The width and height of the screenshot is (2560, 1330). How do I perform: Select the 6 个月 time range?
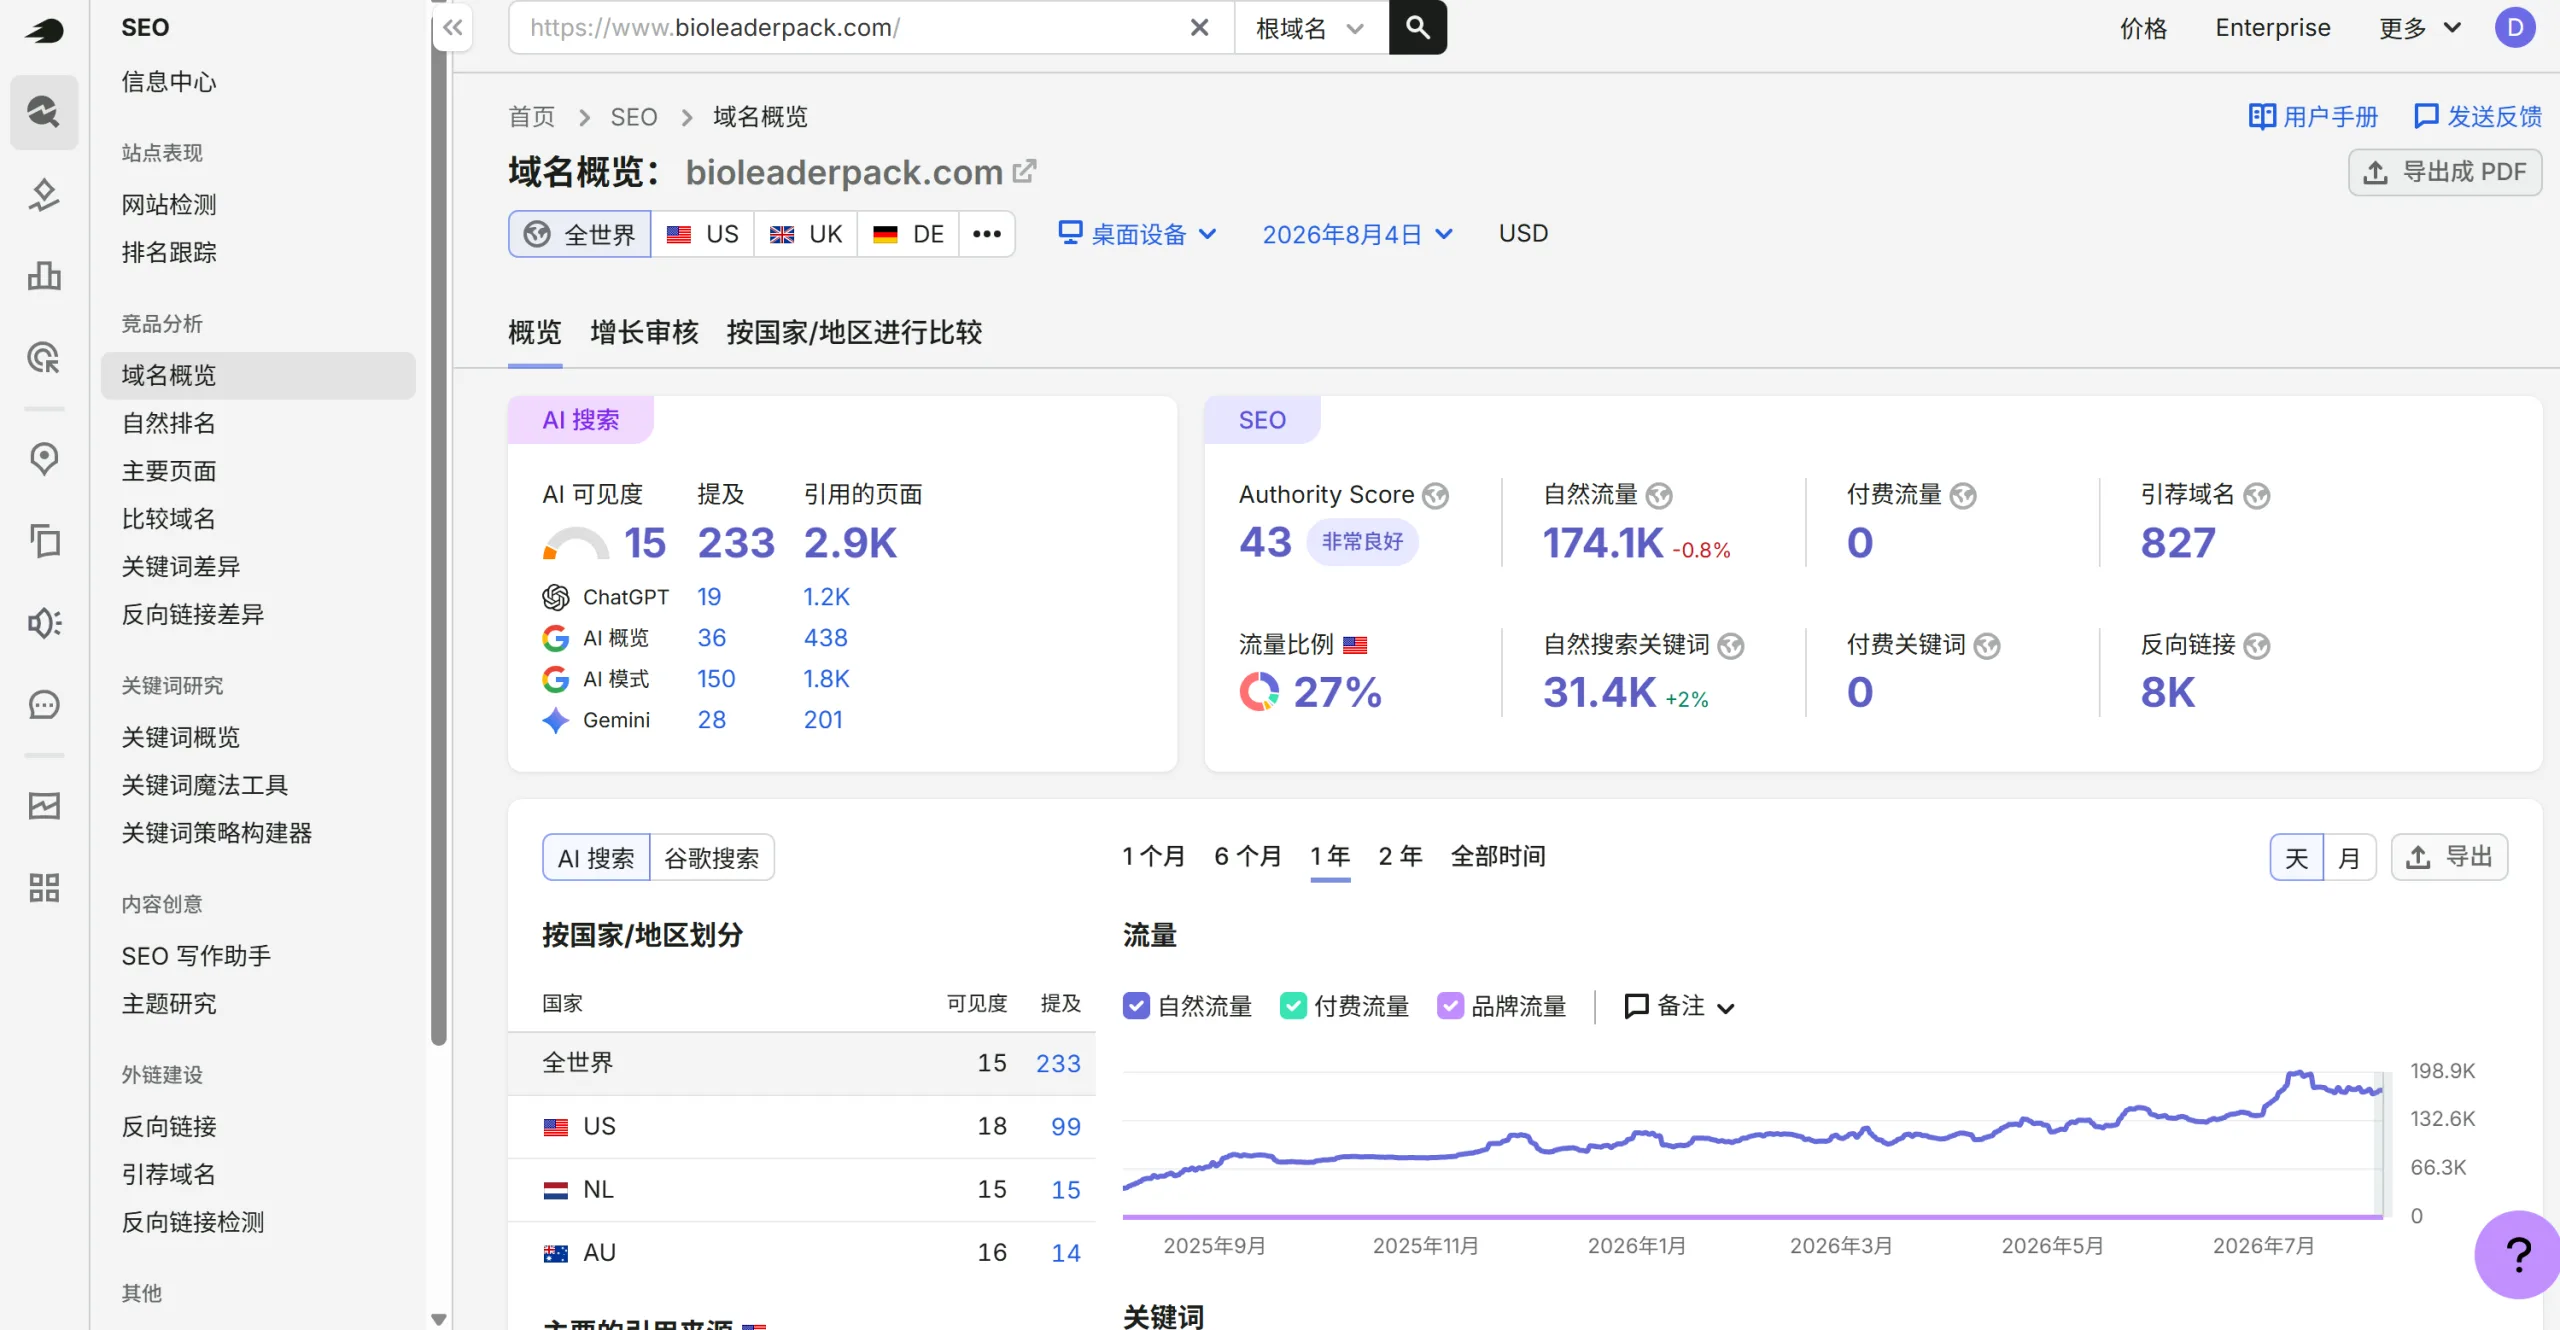(x=1247, y=856)
